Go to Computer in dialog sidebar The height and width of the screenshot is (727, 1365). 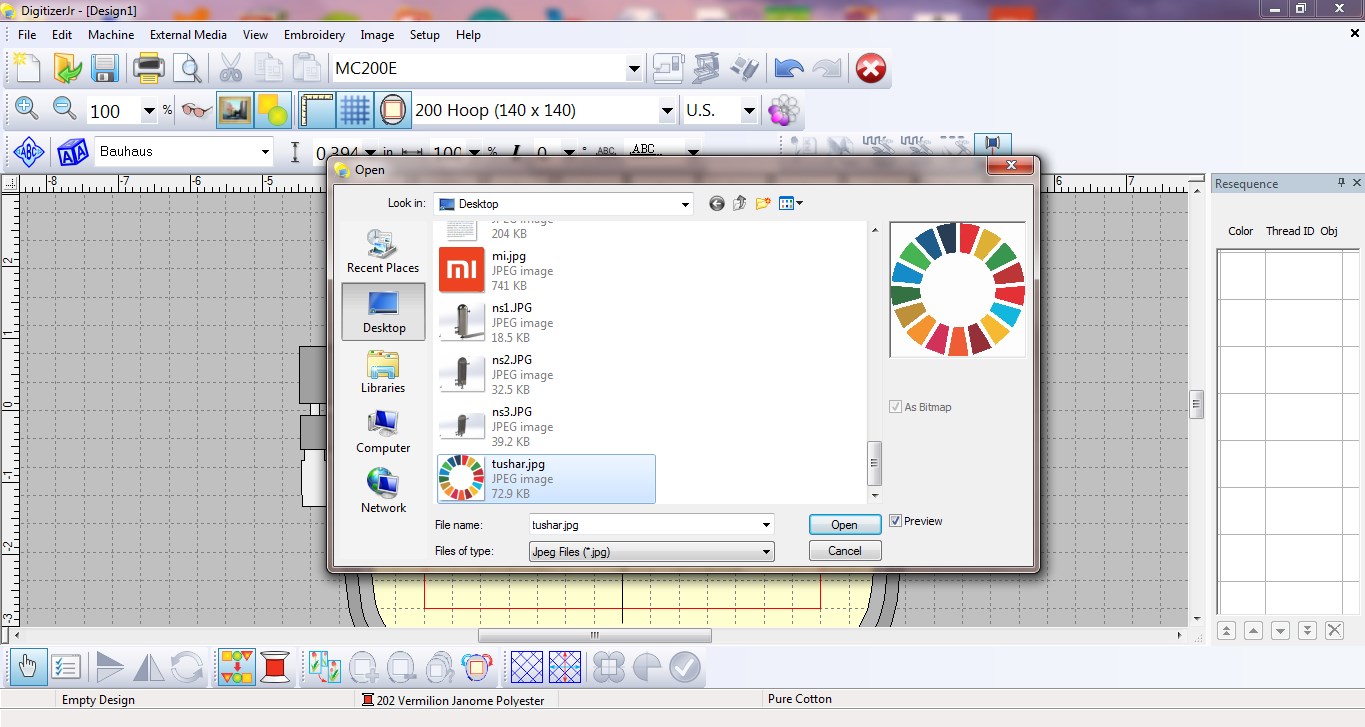(383, 431)
